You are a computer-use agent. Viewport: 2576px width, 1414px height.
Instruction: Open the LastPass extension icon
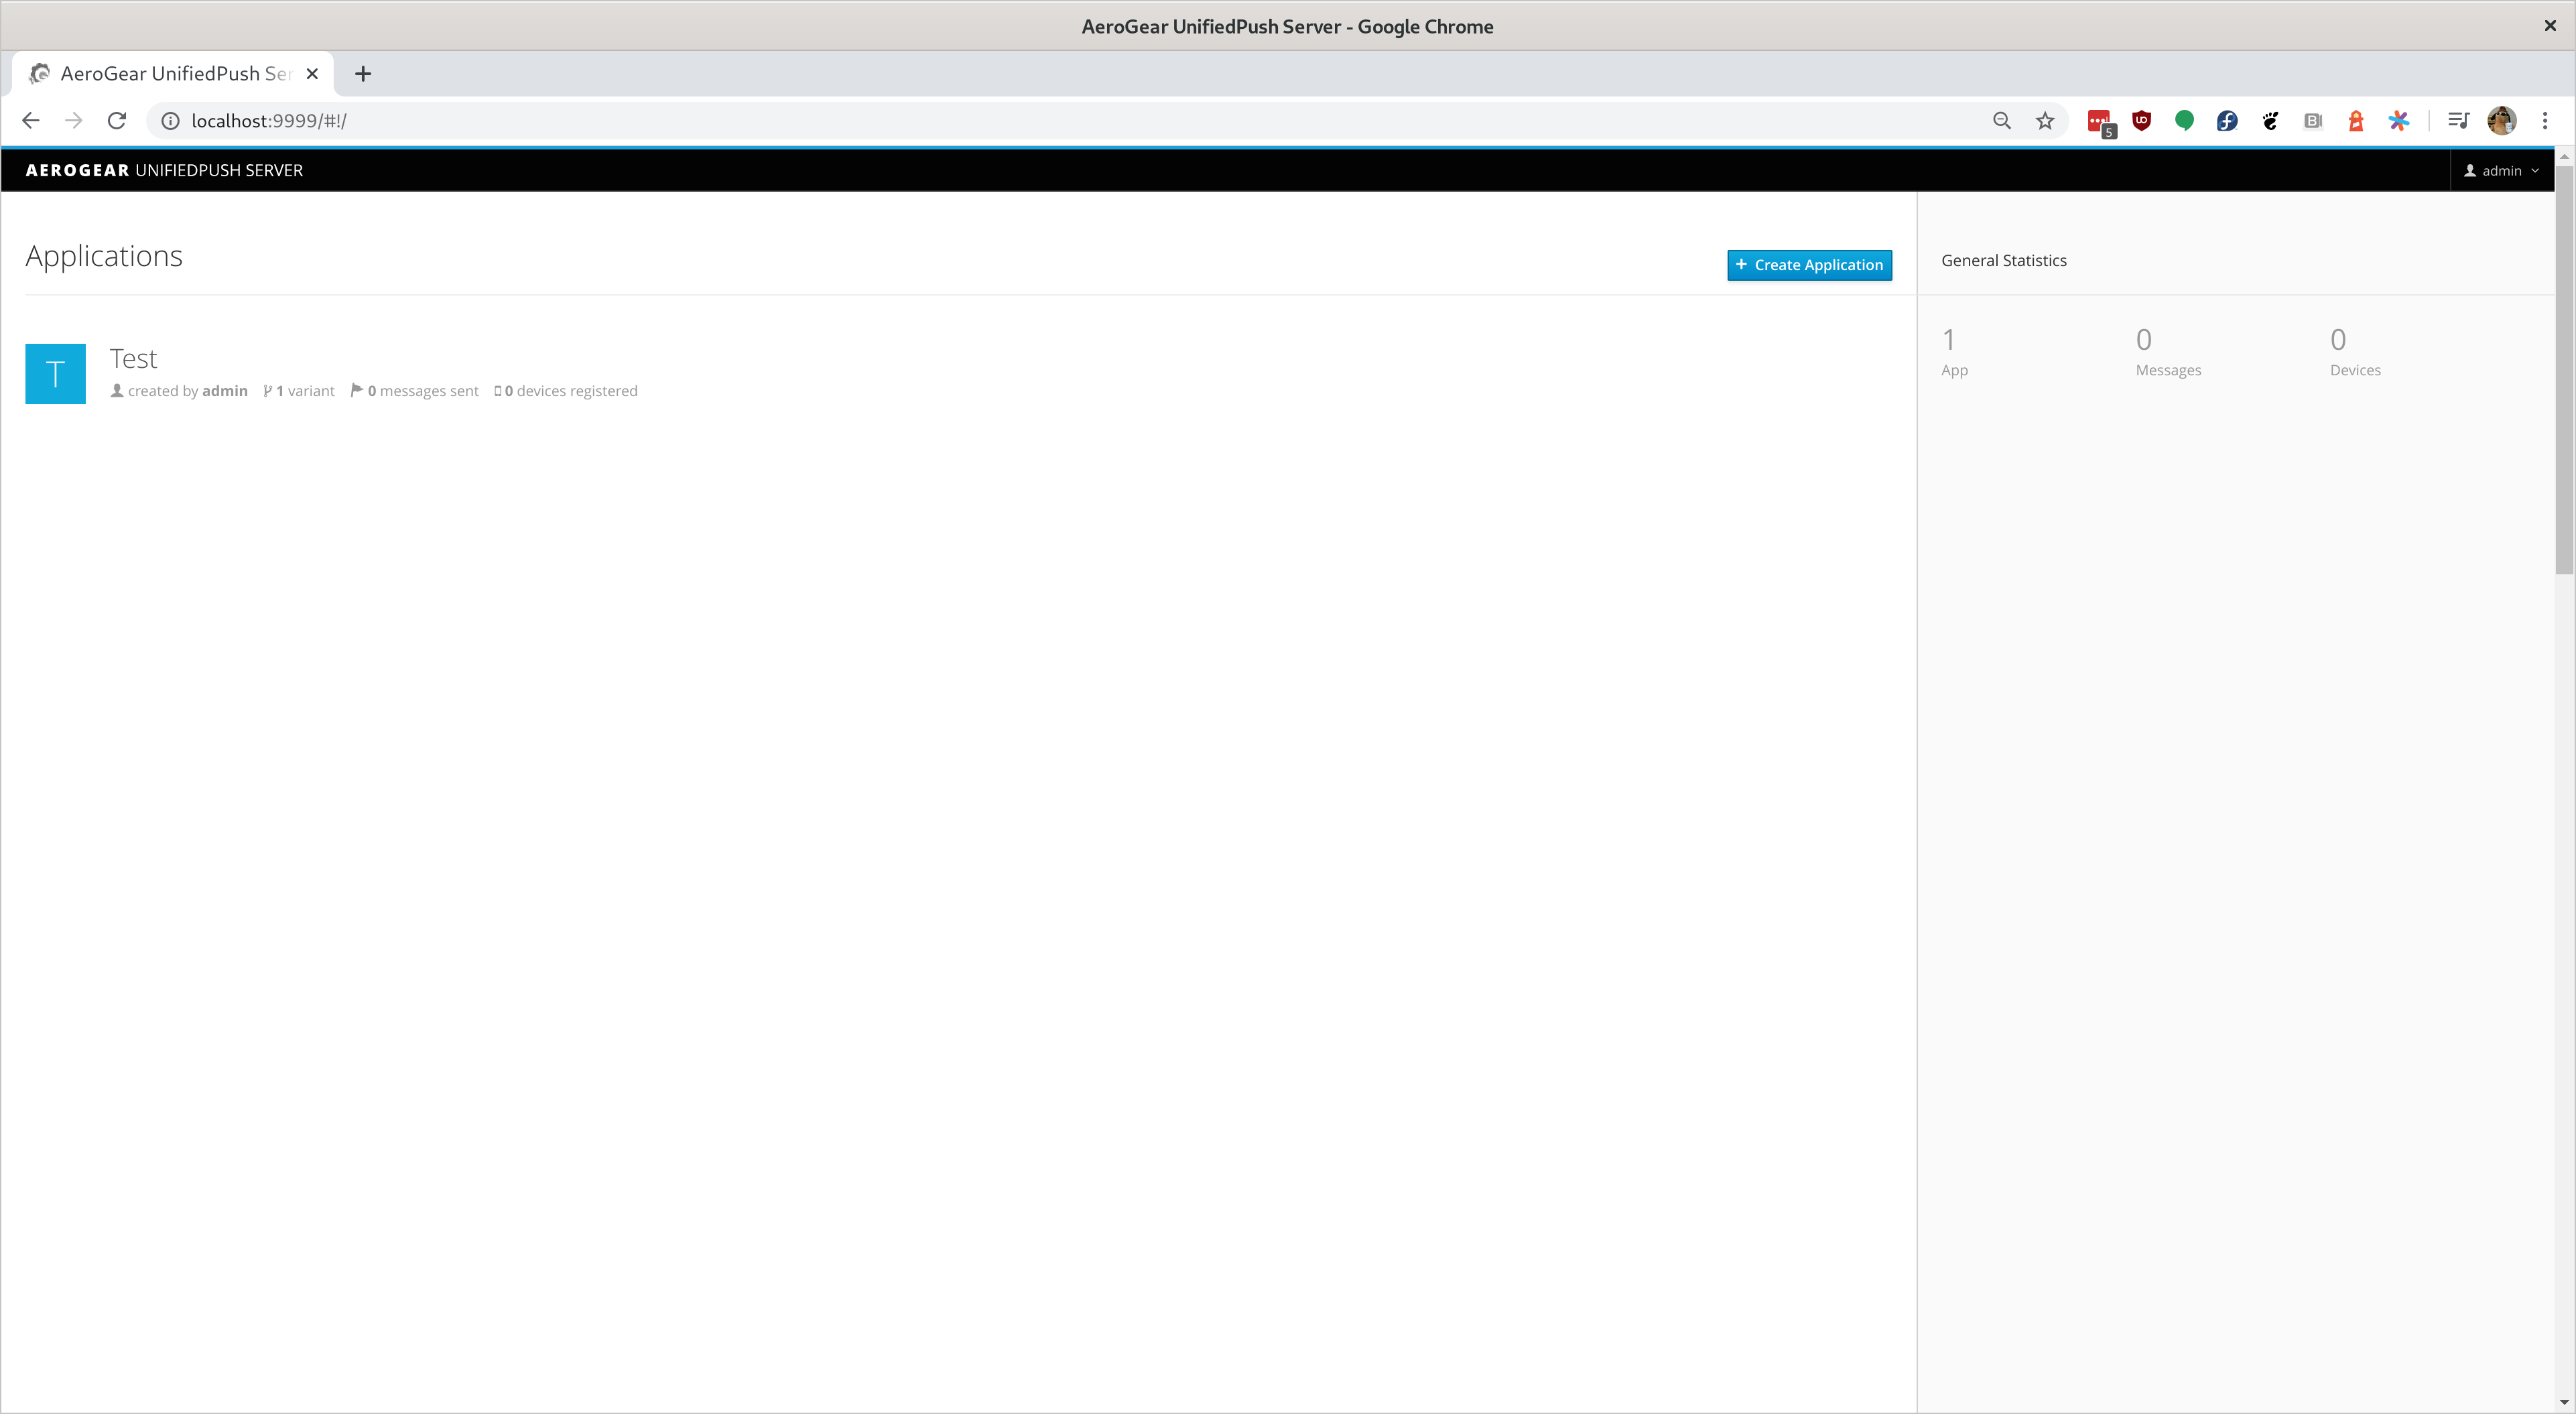pyautogui.click(x=2098, y=121)
